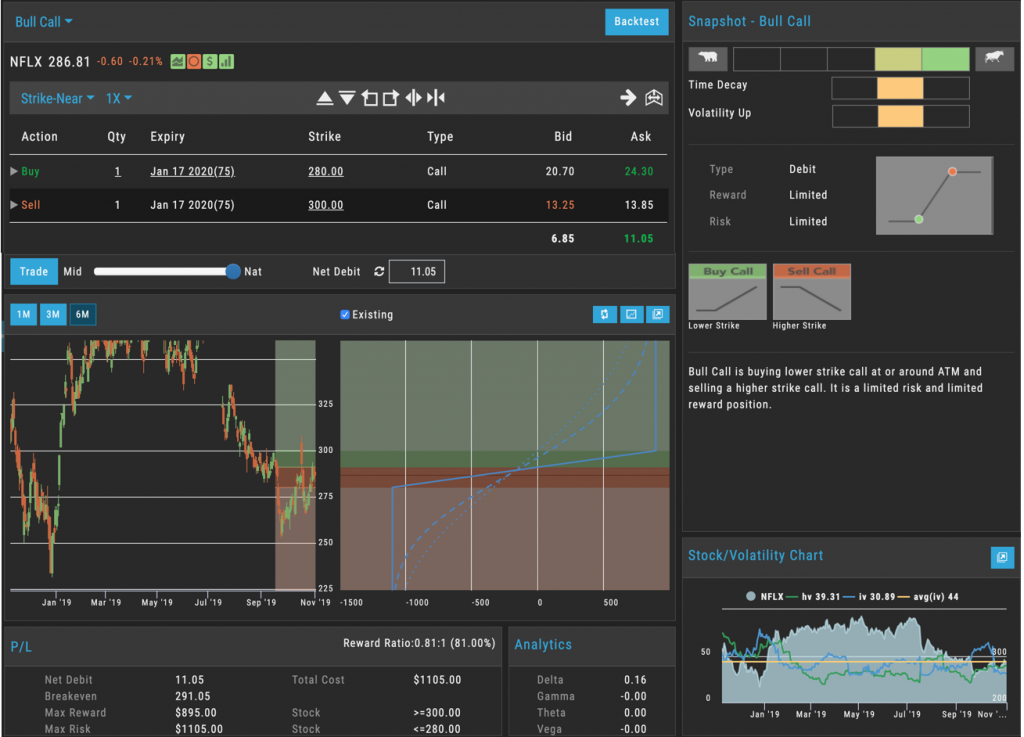This screenshot has height=737, width=1024.
Task: Click the bear icon on the sentiment bar
Action: (x=708, y=59)
